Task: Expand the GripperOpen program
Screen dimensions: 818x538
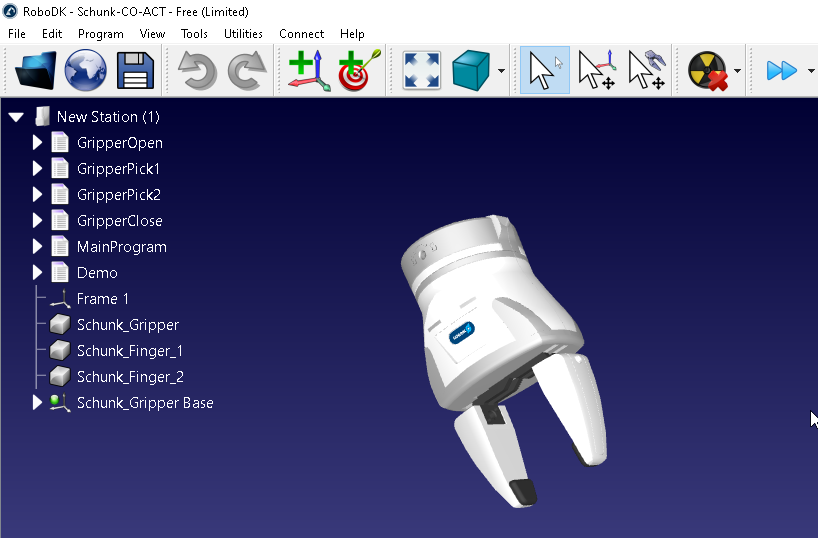Action: [37, 142]
